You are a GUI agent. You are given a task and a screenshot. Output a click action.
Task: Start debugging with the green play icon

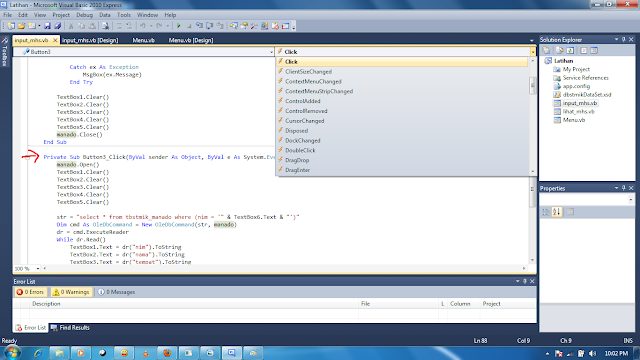[178, 26]
